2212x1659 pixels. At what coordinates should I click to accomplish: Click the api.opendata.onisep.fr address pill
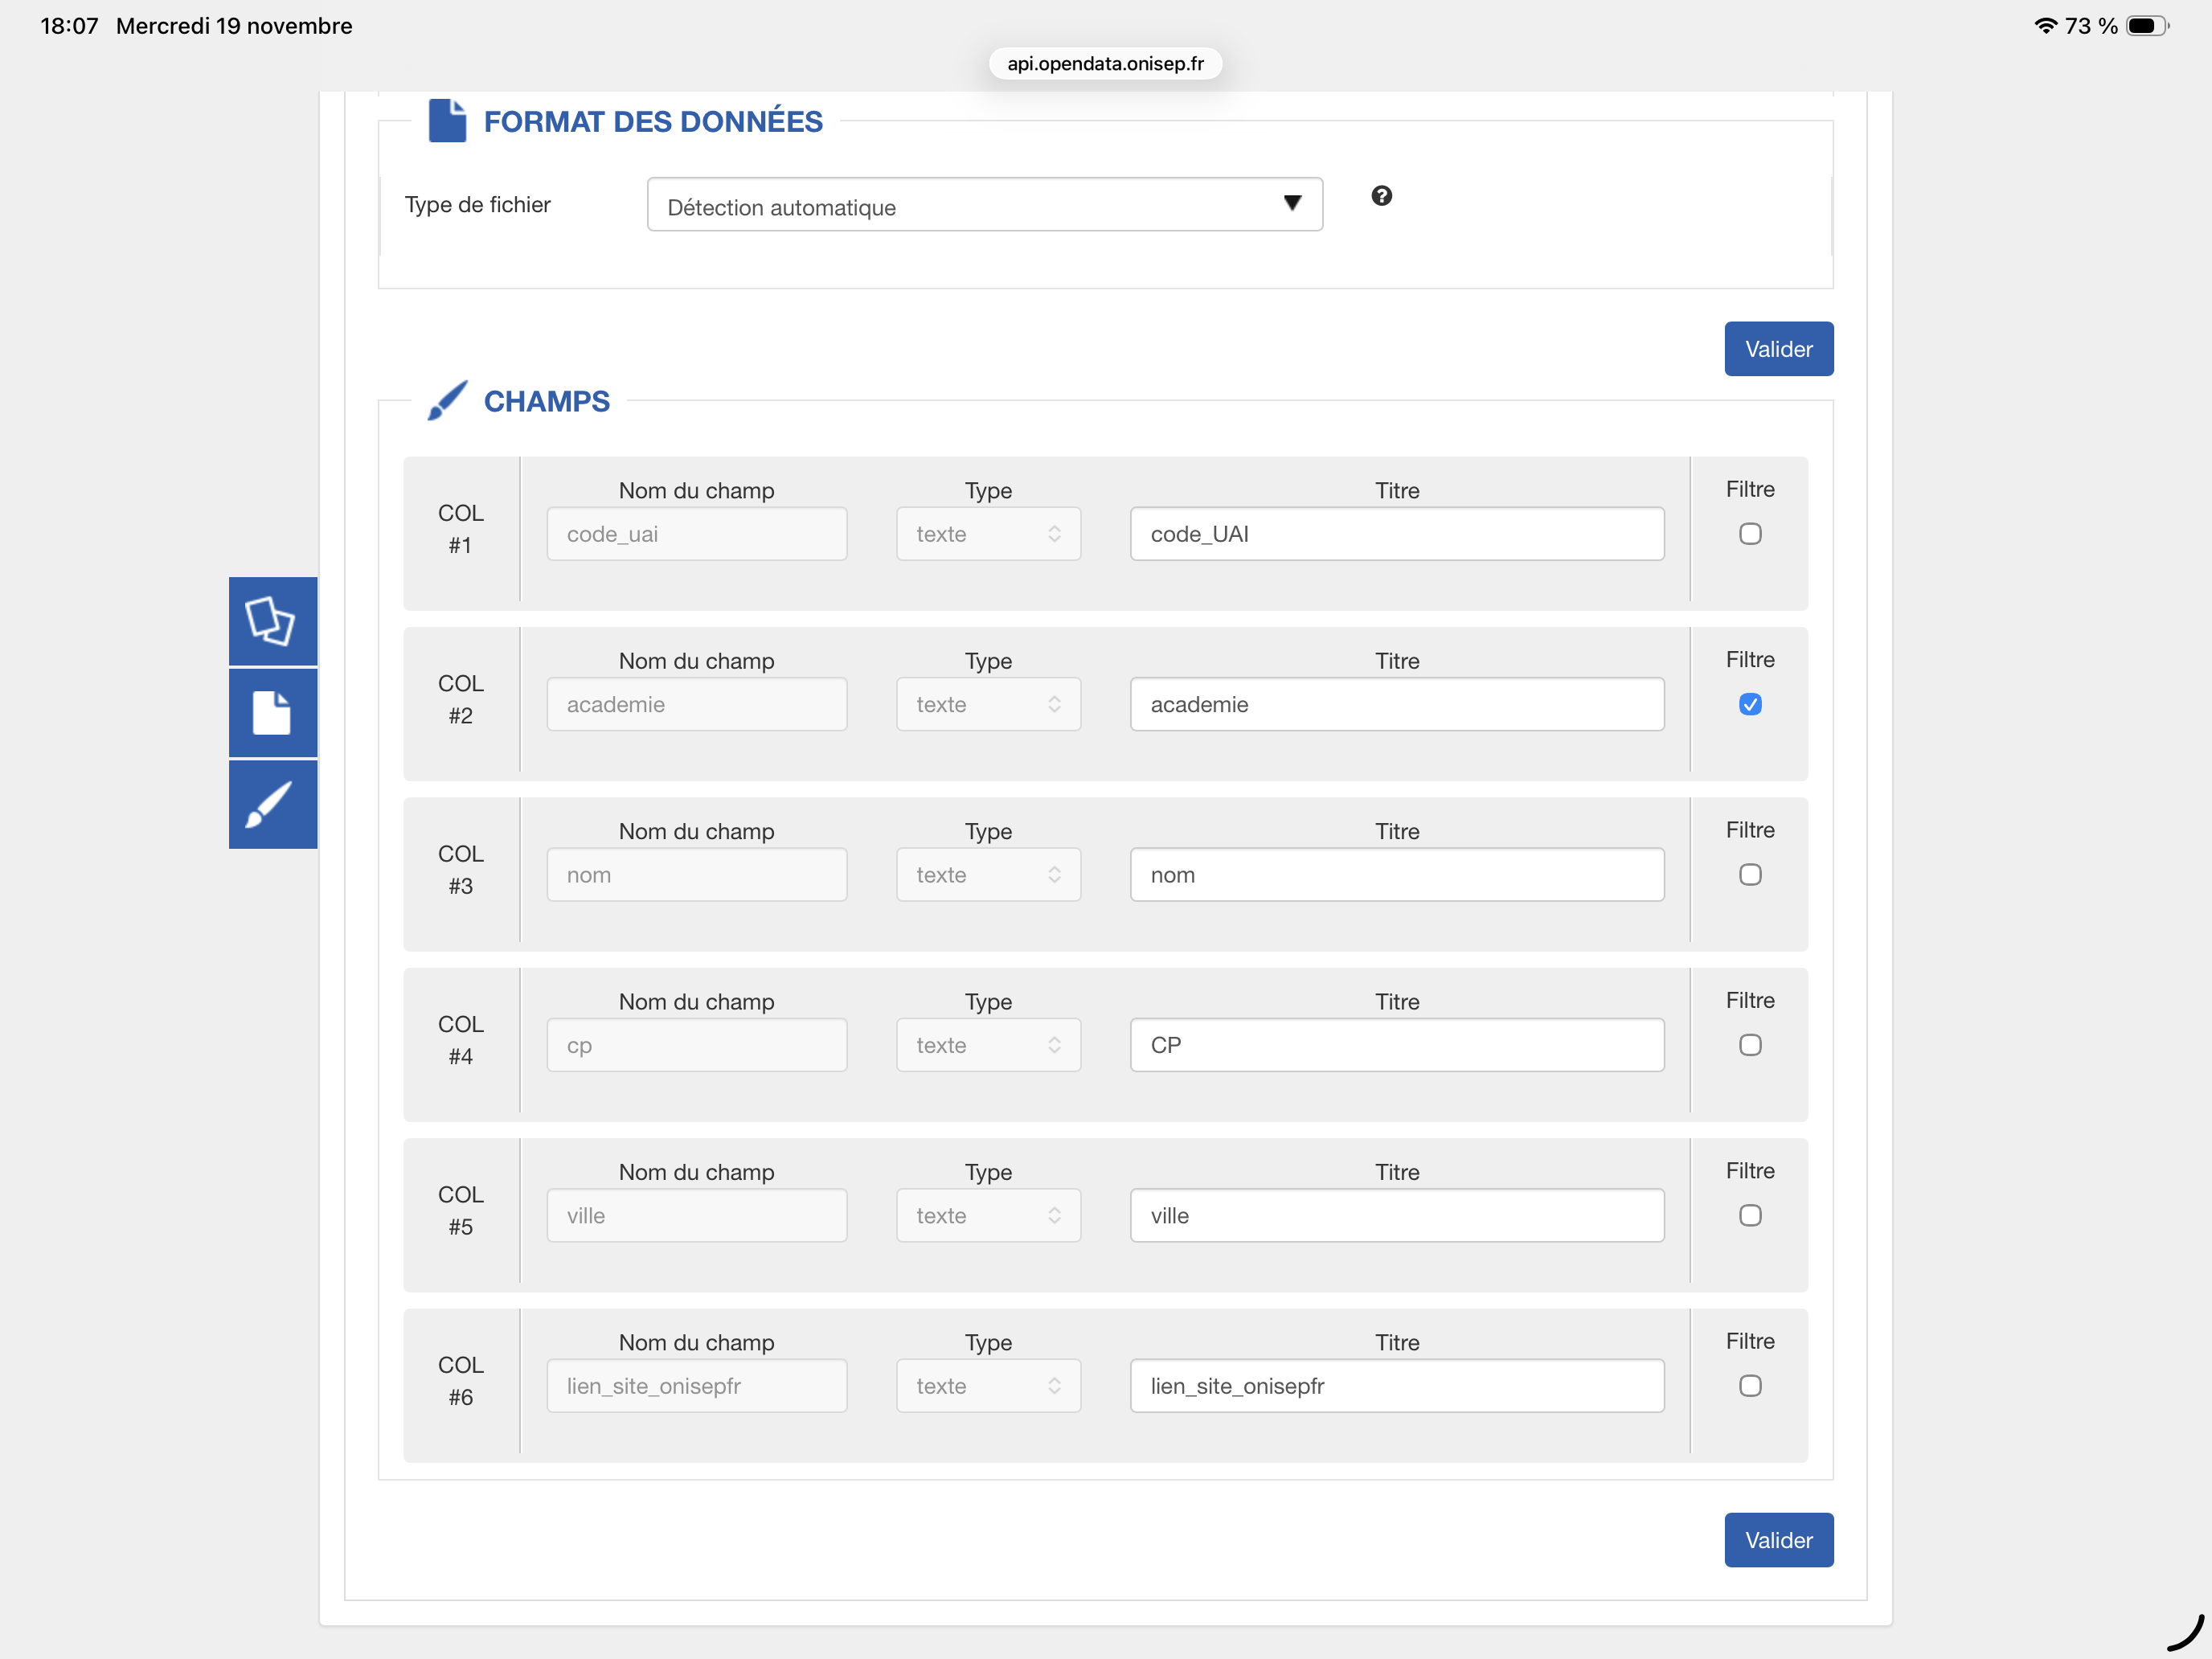(1105, 64)
